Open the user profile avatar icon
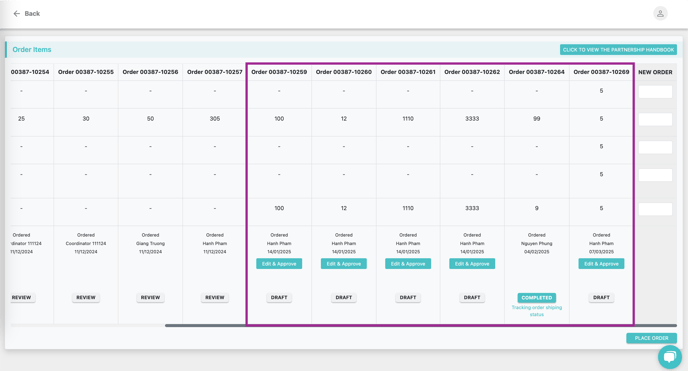Viewport: 688px width, 371px height. 660,14
